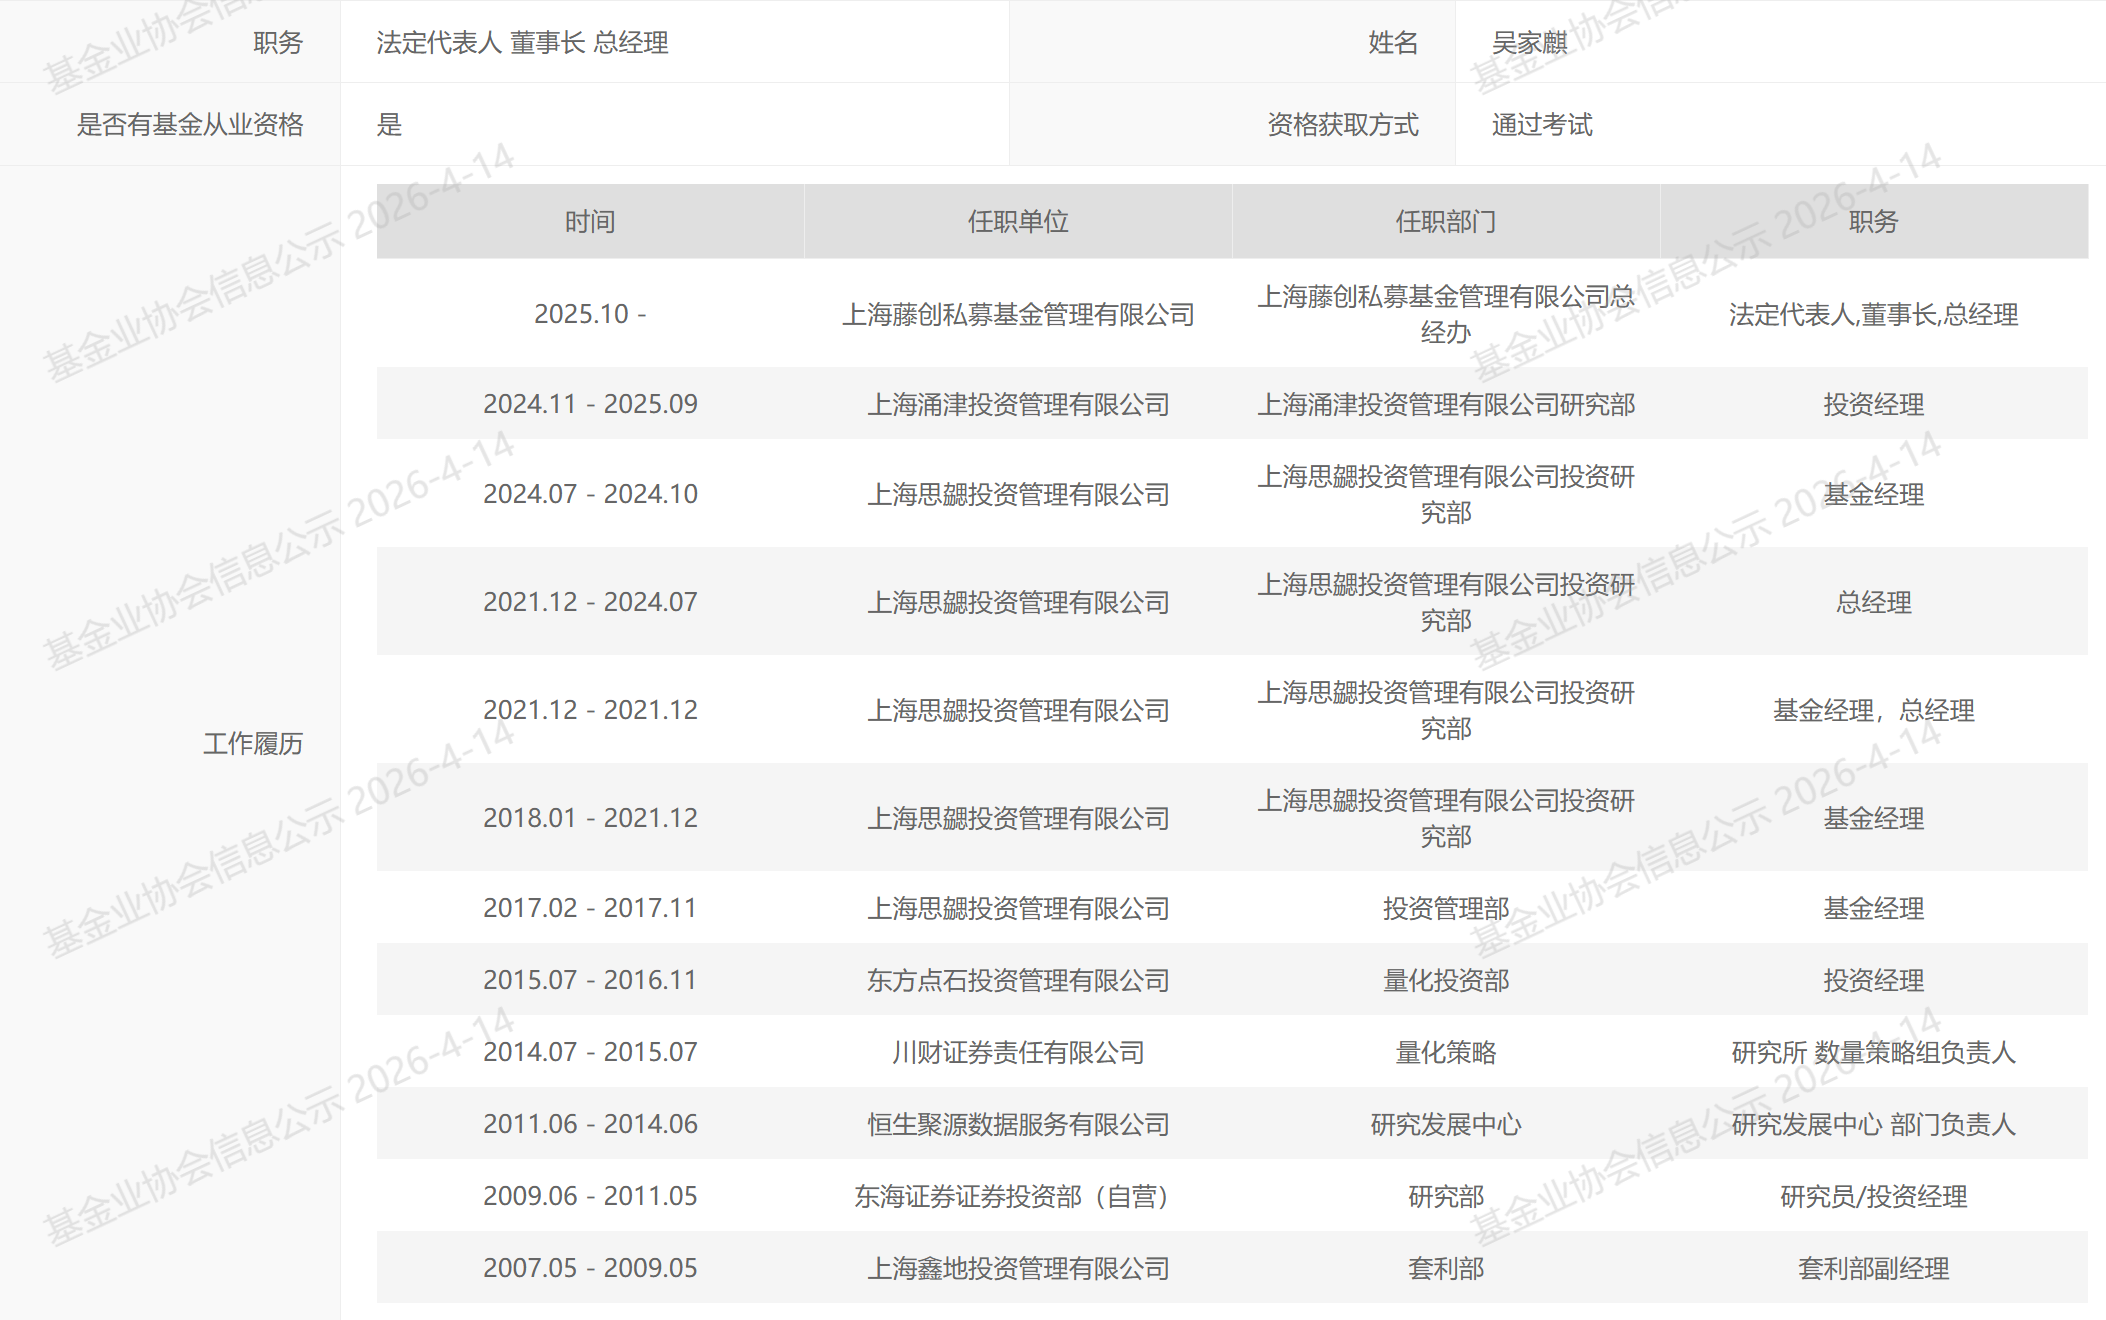Click 恒生聚源数据服务有限公司 in history

point(1019,1123)
